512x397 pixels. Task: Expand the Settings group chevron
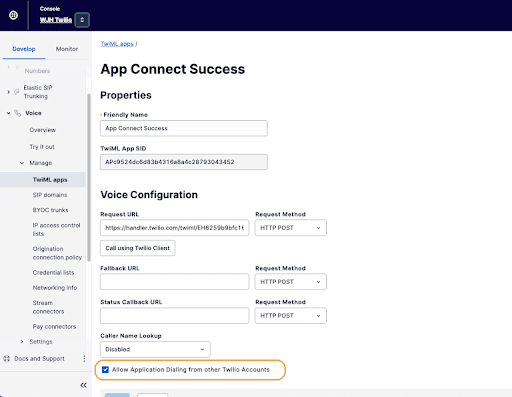point(22,342)
